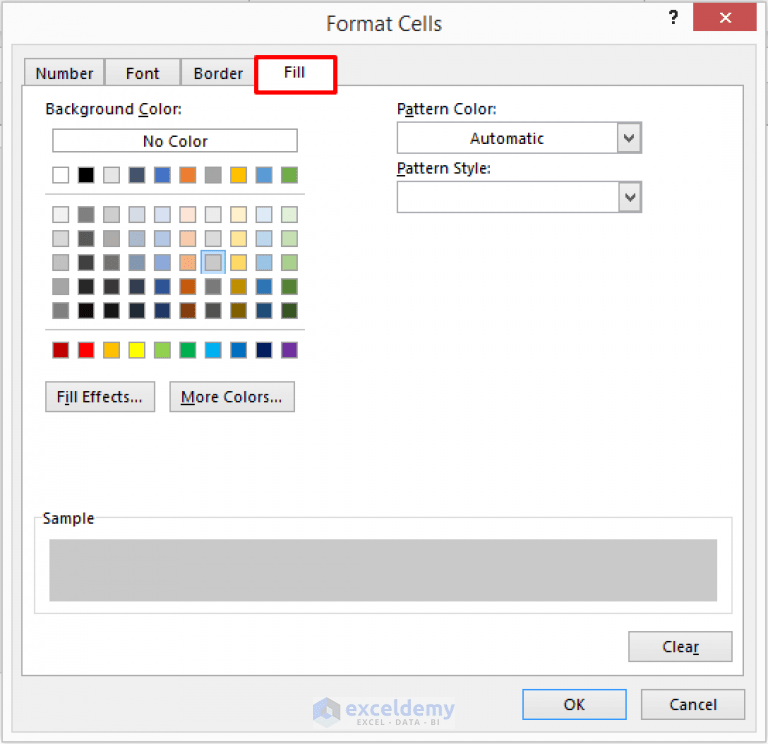Expand the Pattern Style dropdown arrow
This screenshot has height=744, width=768.
coord(629,197)
